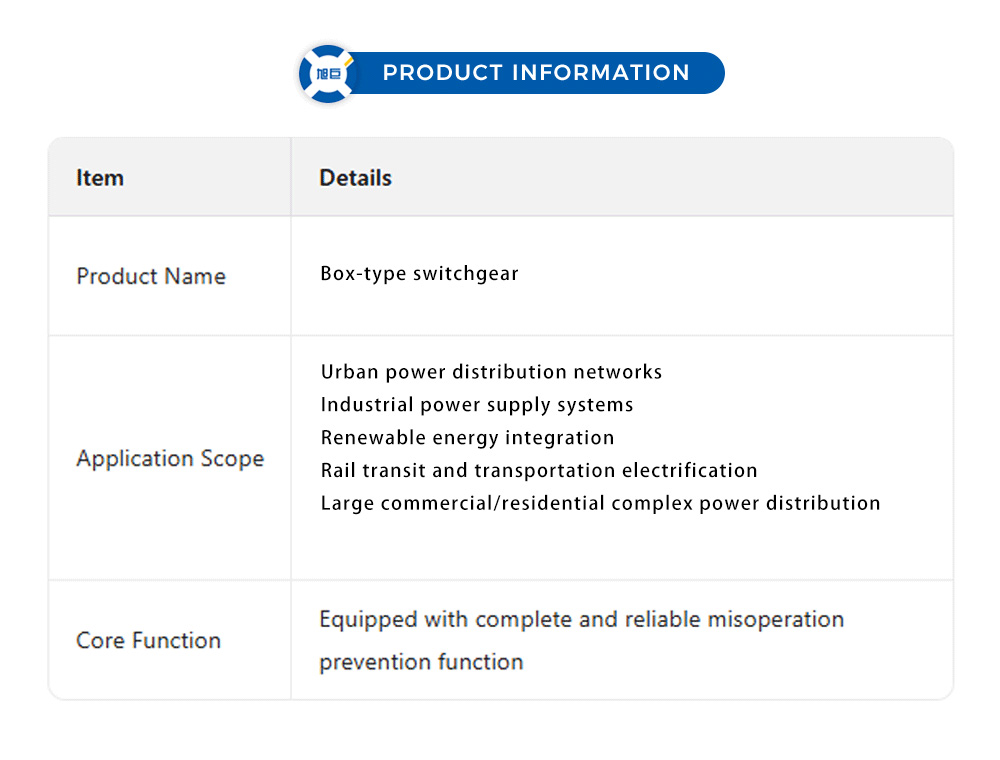1000x760 pixels.
Task: Click the word 'misoperation' in Core Function
Action: click(x=775, y=619)
